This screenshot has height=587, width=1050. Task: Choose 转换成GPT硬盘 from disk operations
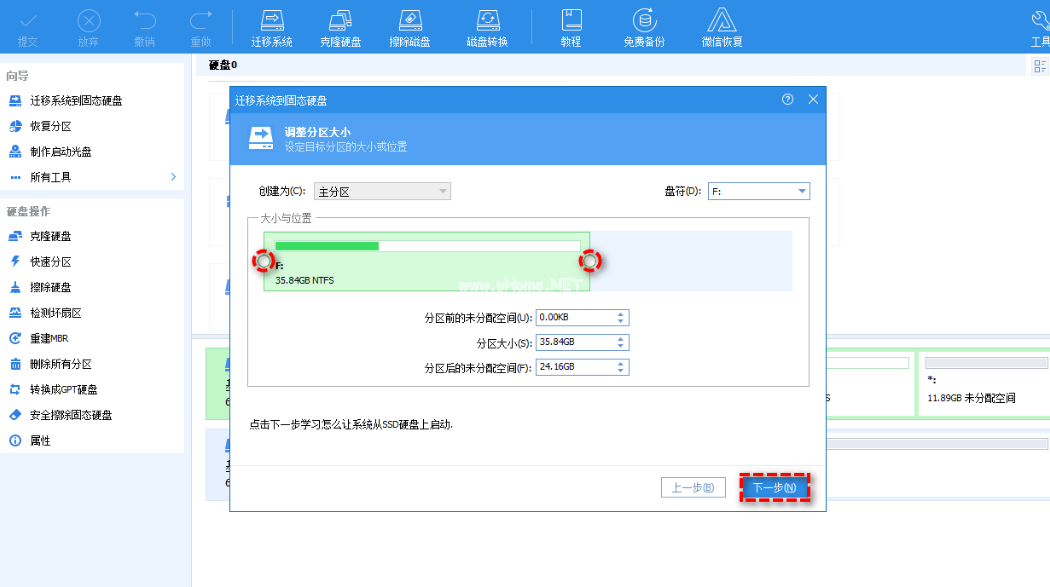coord(63,389)
